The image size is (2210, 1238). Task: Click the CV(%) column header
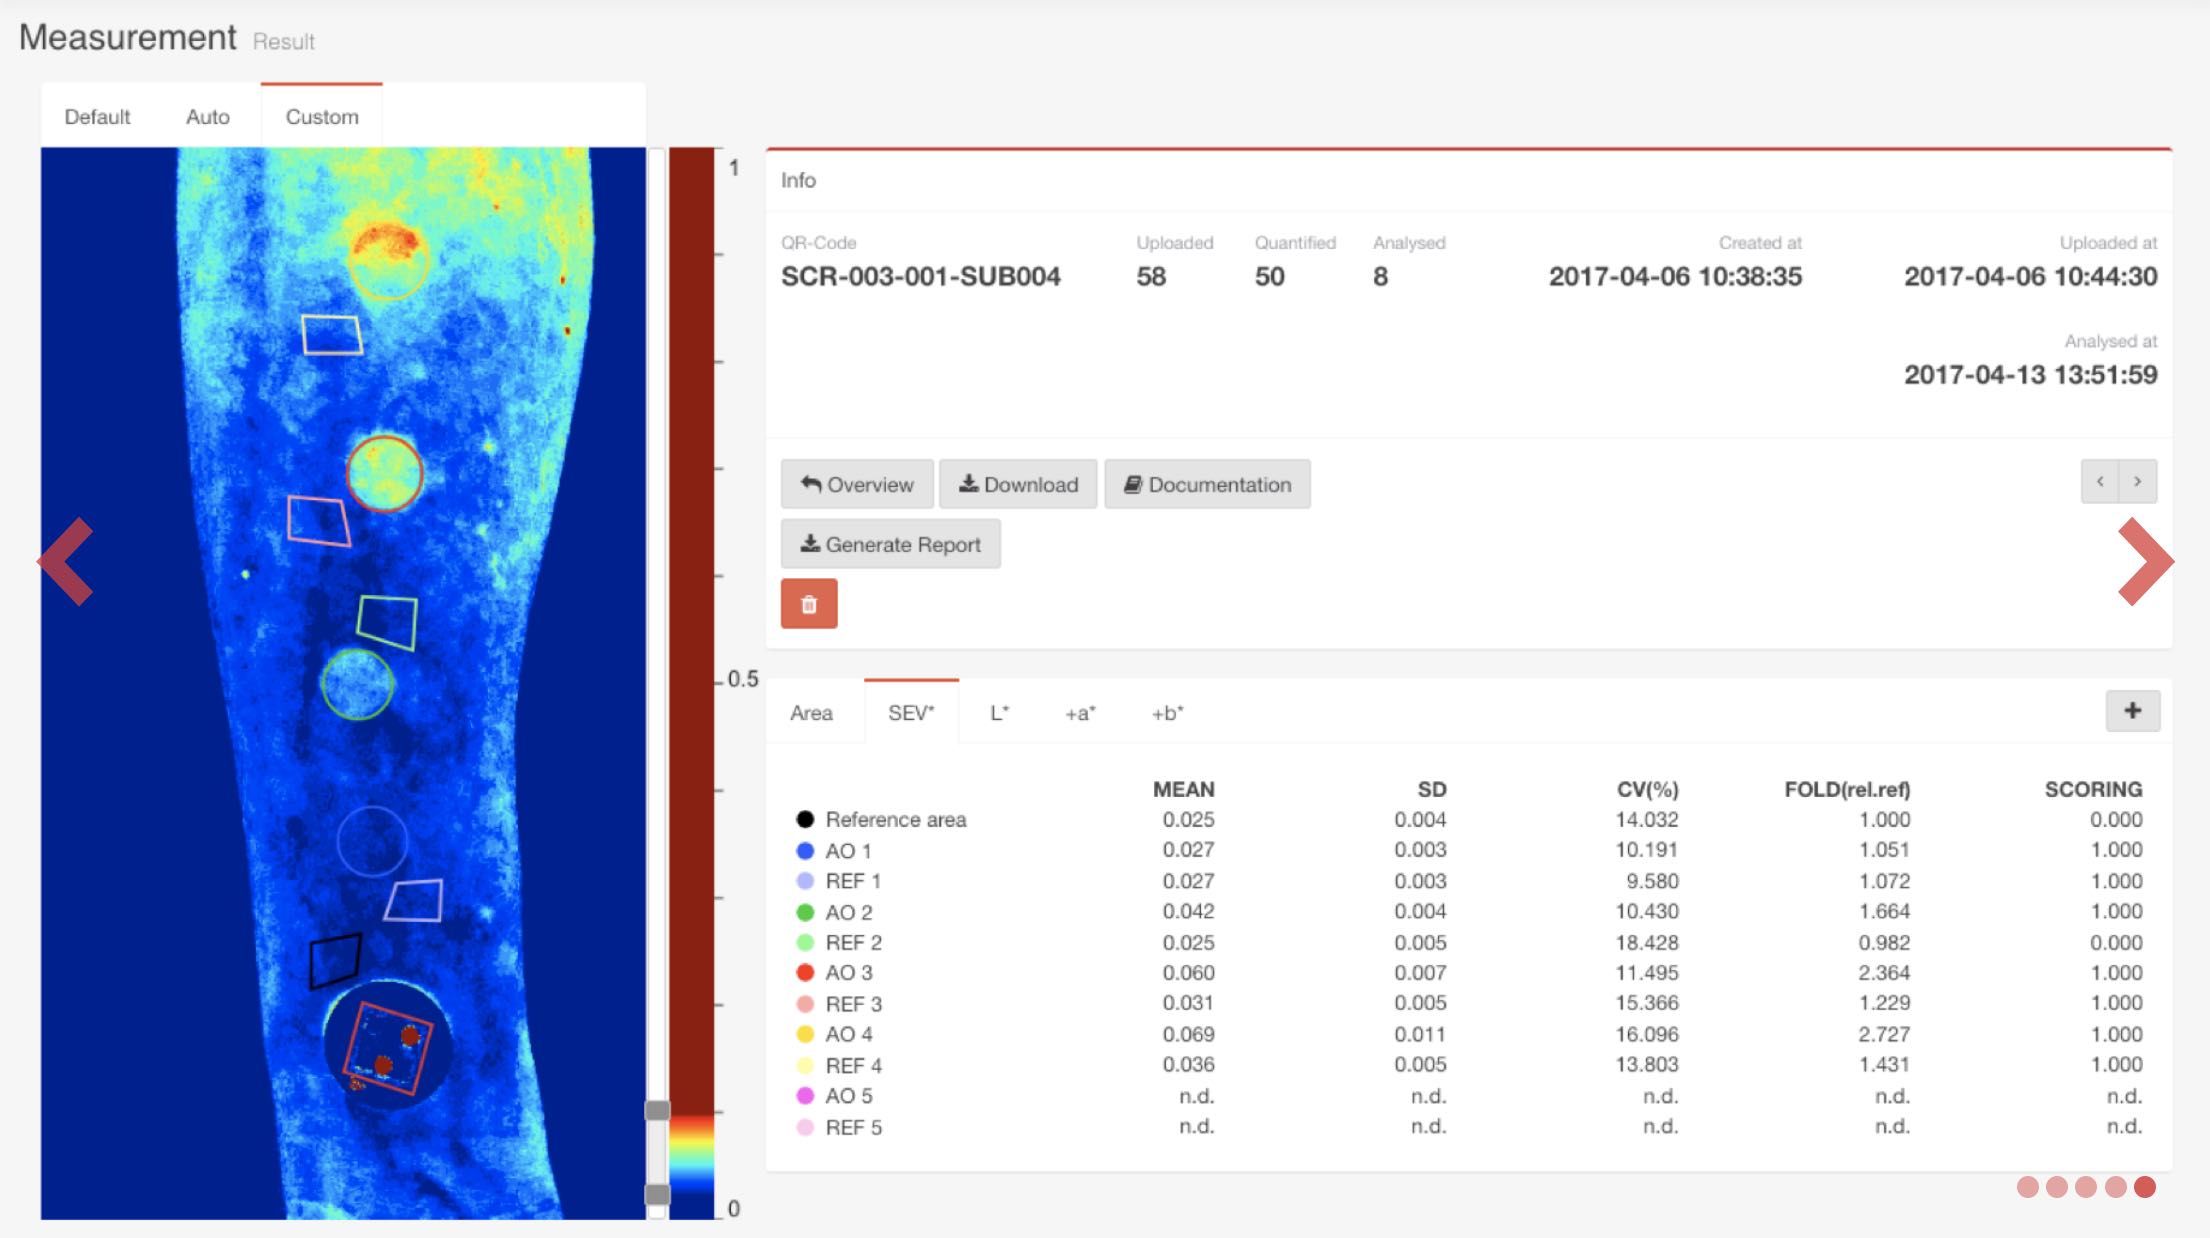[x=1647, y=789]
